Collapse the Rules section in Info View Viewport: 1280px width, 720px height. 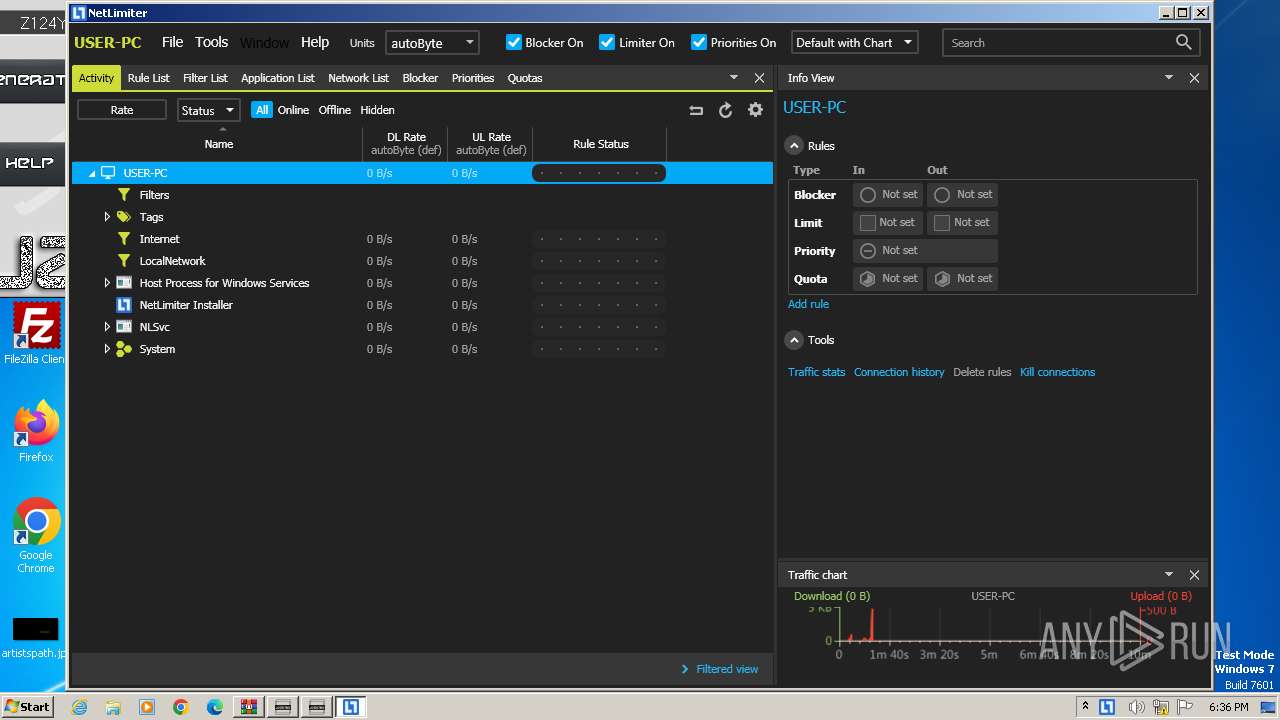tap(794, 146)
